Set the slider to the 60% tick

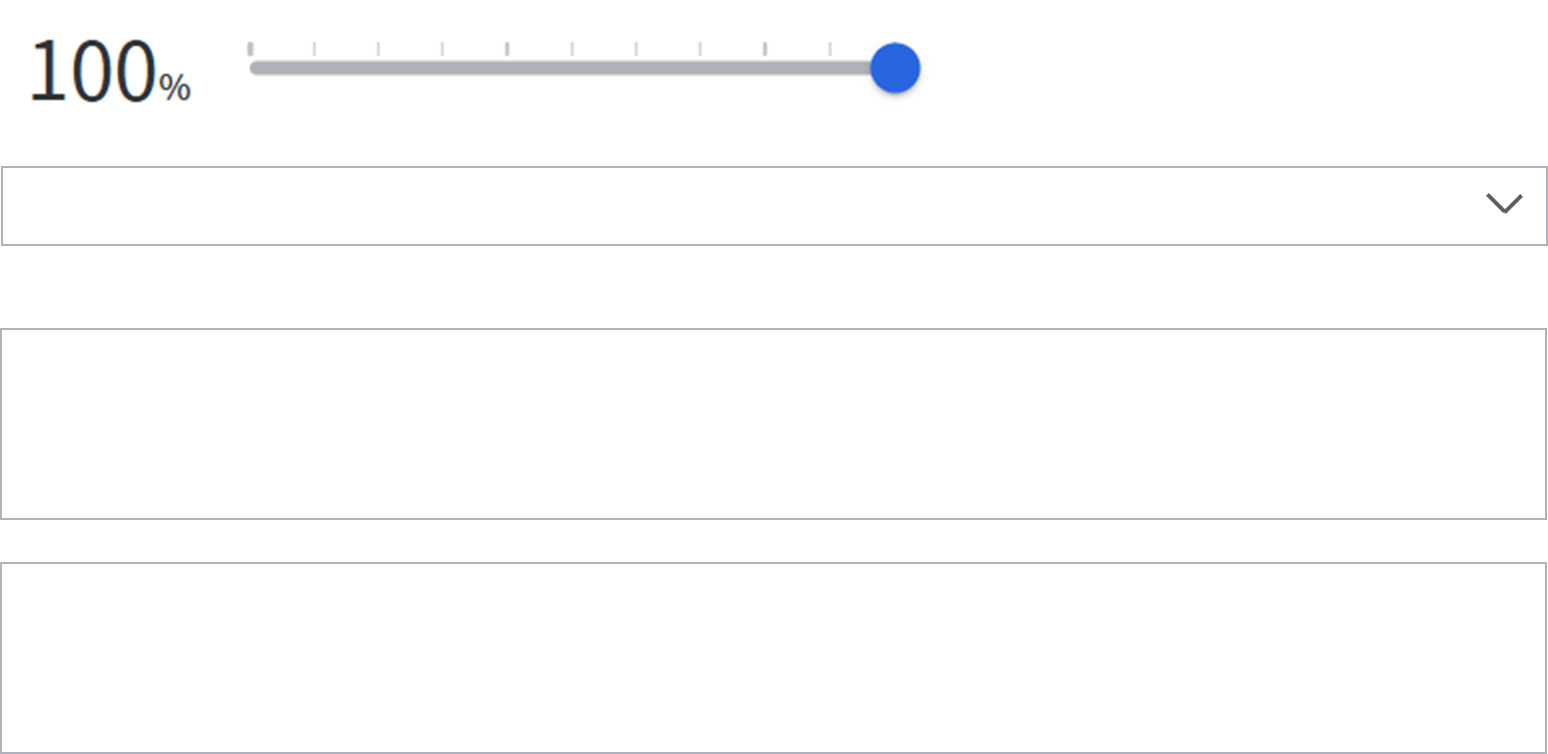coord(637,68)
